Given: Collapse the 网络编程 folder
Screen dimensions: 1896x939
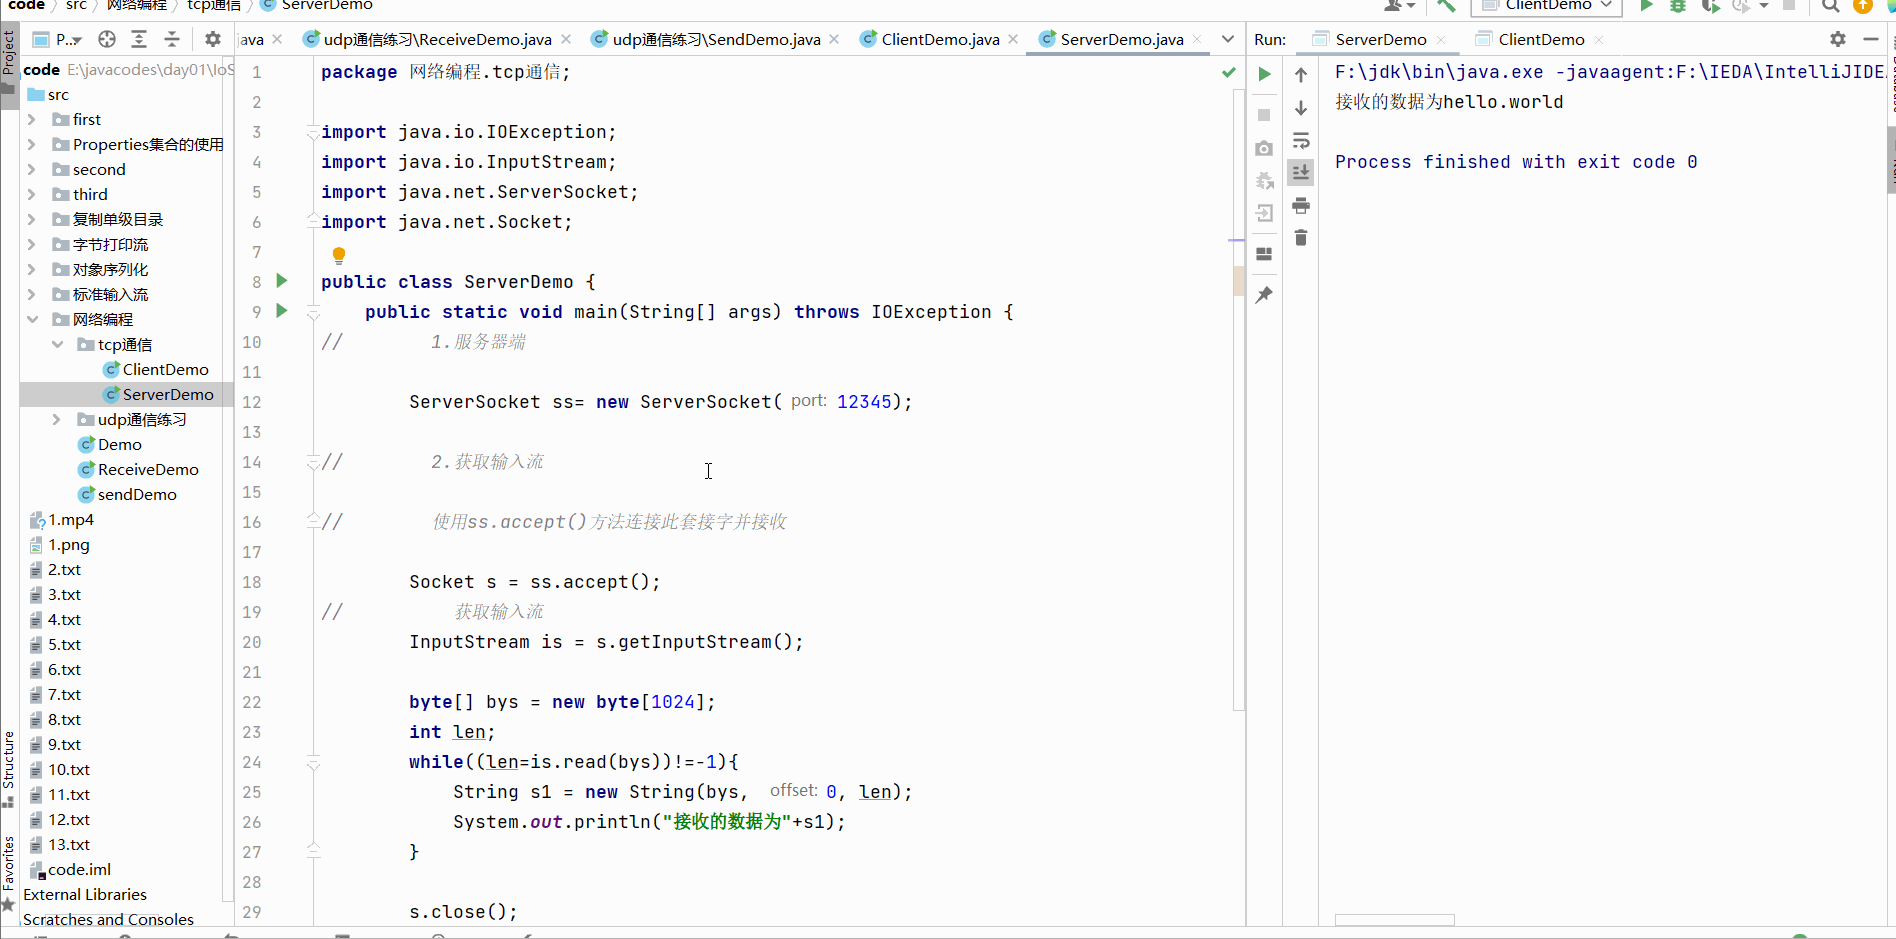Looking at the screenshot, I should [x=32, y=319].
